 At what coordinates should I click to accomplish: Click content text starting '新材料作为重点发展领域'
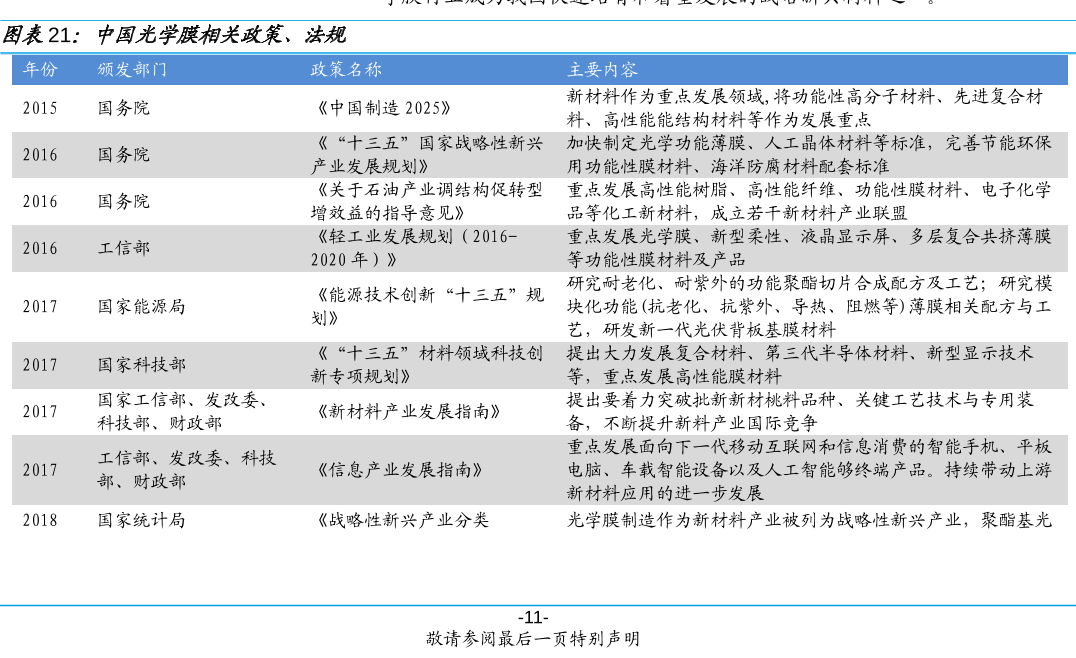pyautogui.click(x=805, y=108)
